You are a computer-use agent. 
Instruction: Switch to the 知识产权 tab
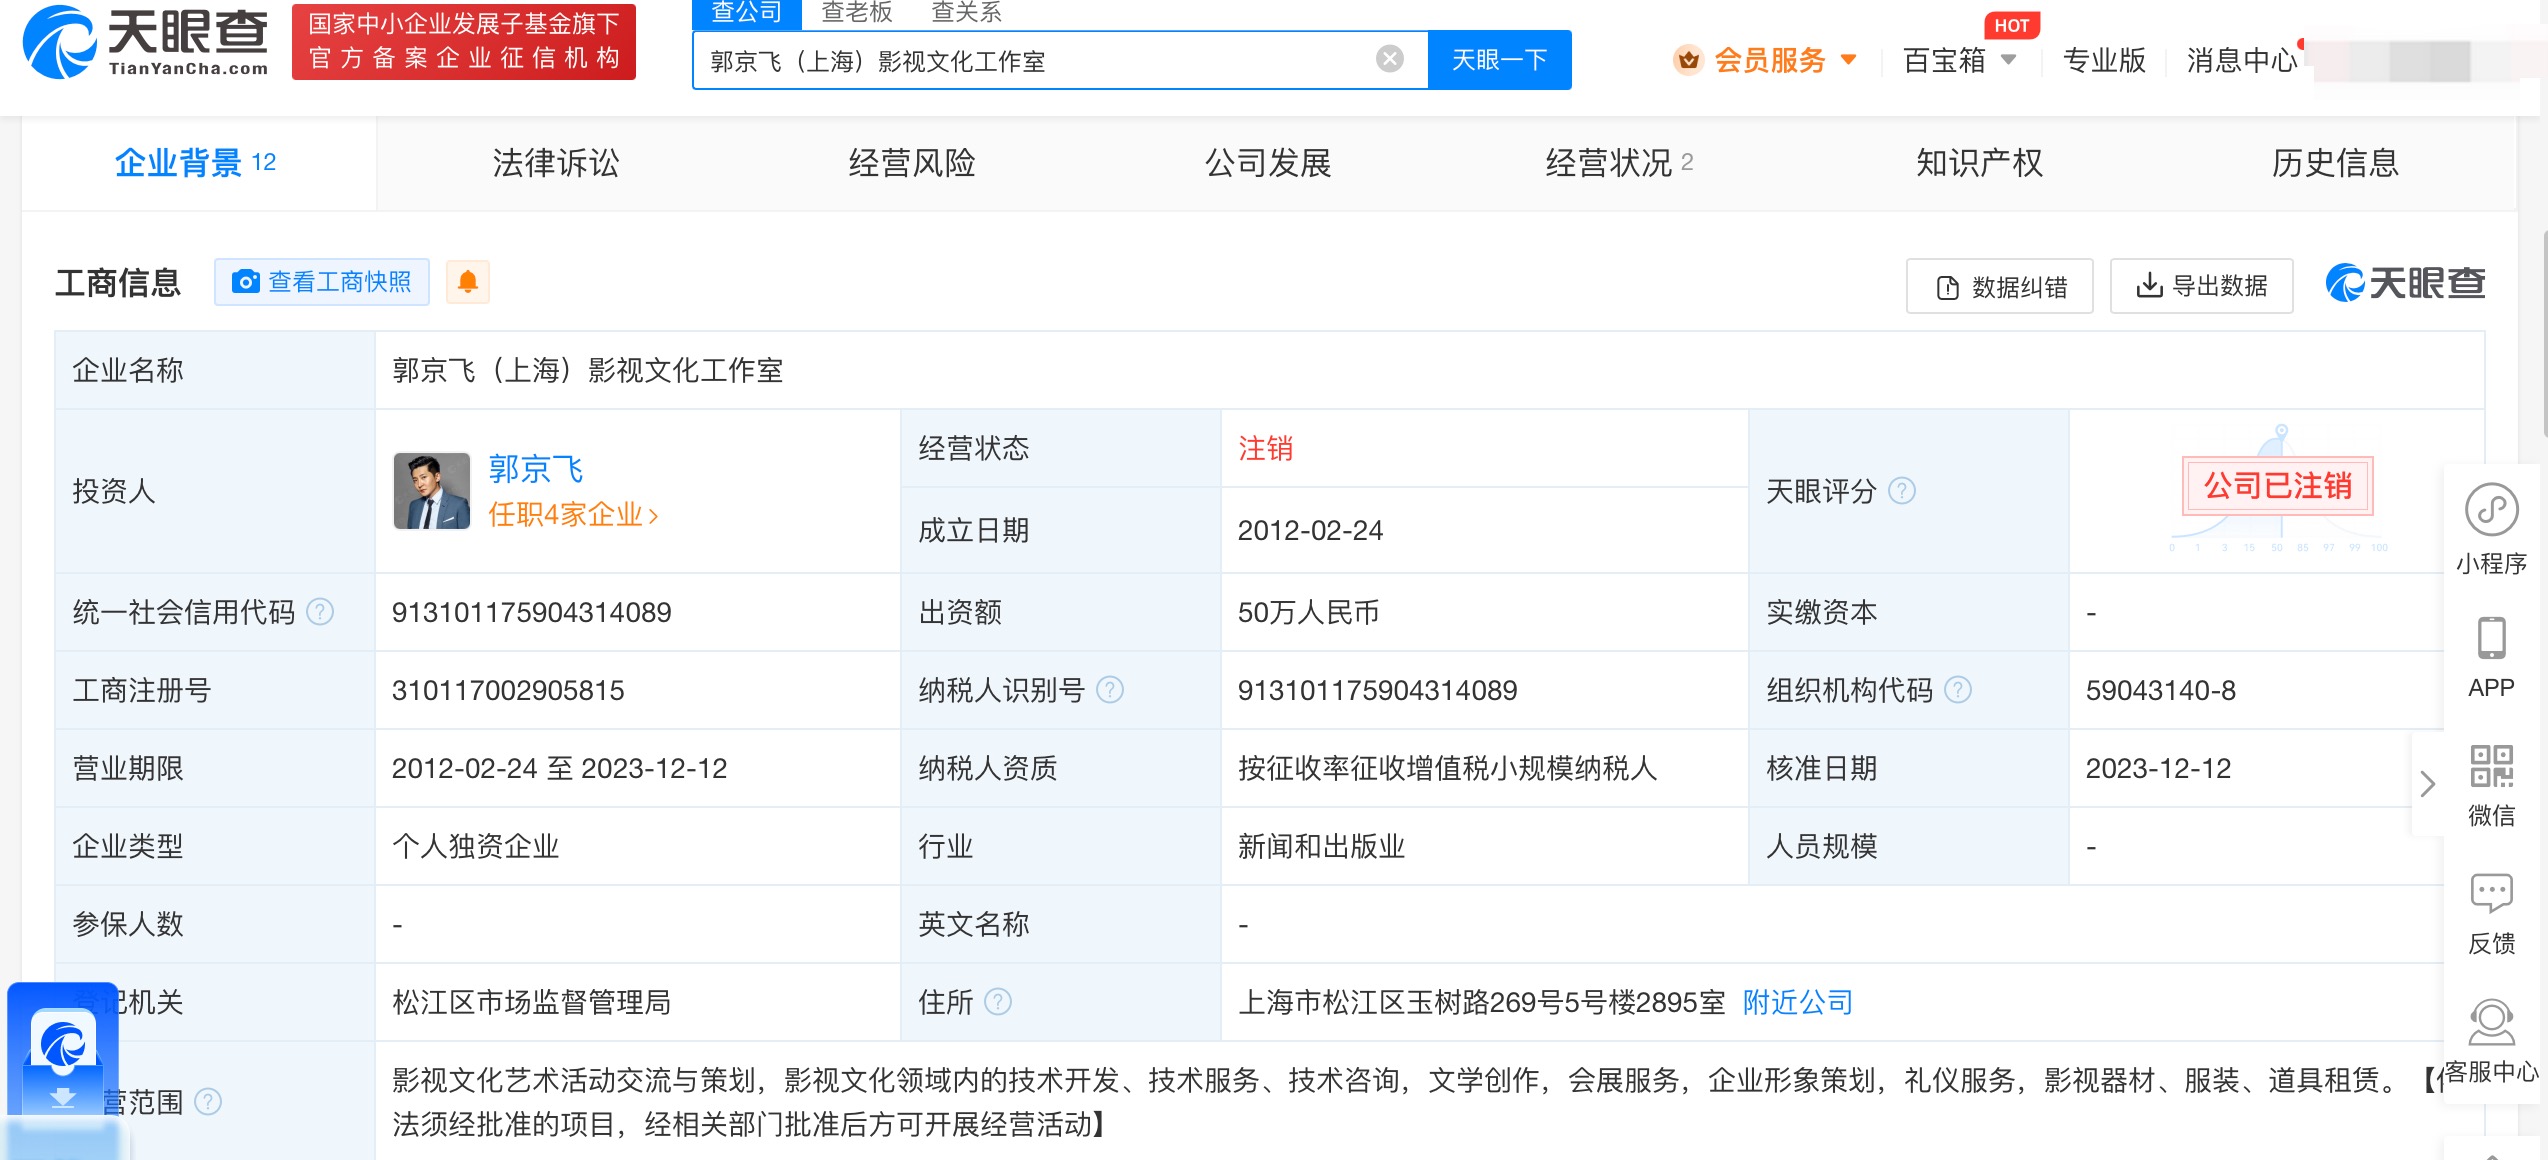(x=1980, y=163)
